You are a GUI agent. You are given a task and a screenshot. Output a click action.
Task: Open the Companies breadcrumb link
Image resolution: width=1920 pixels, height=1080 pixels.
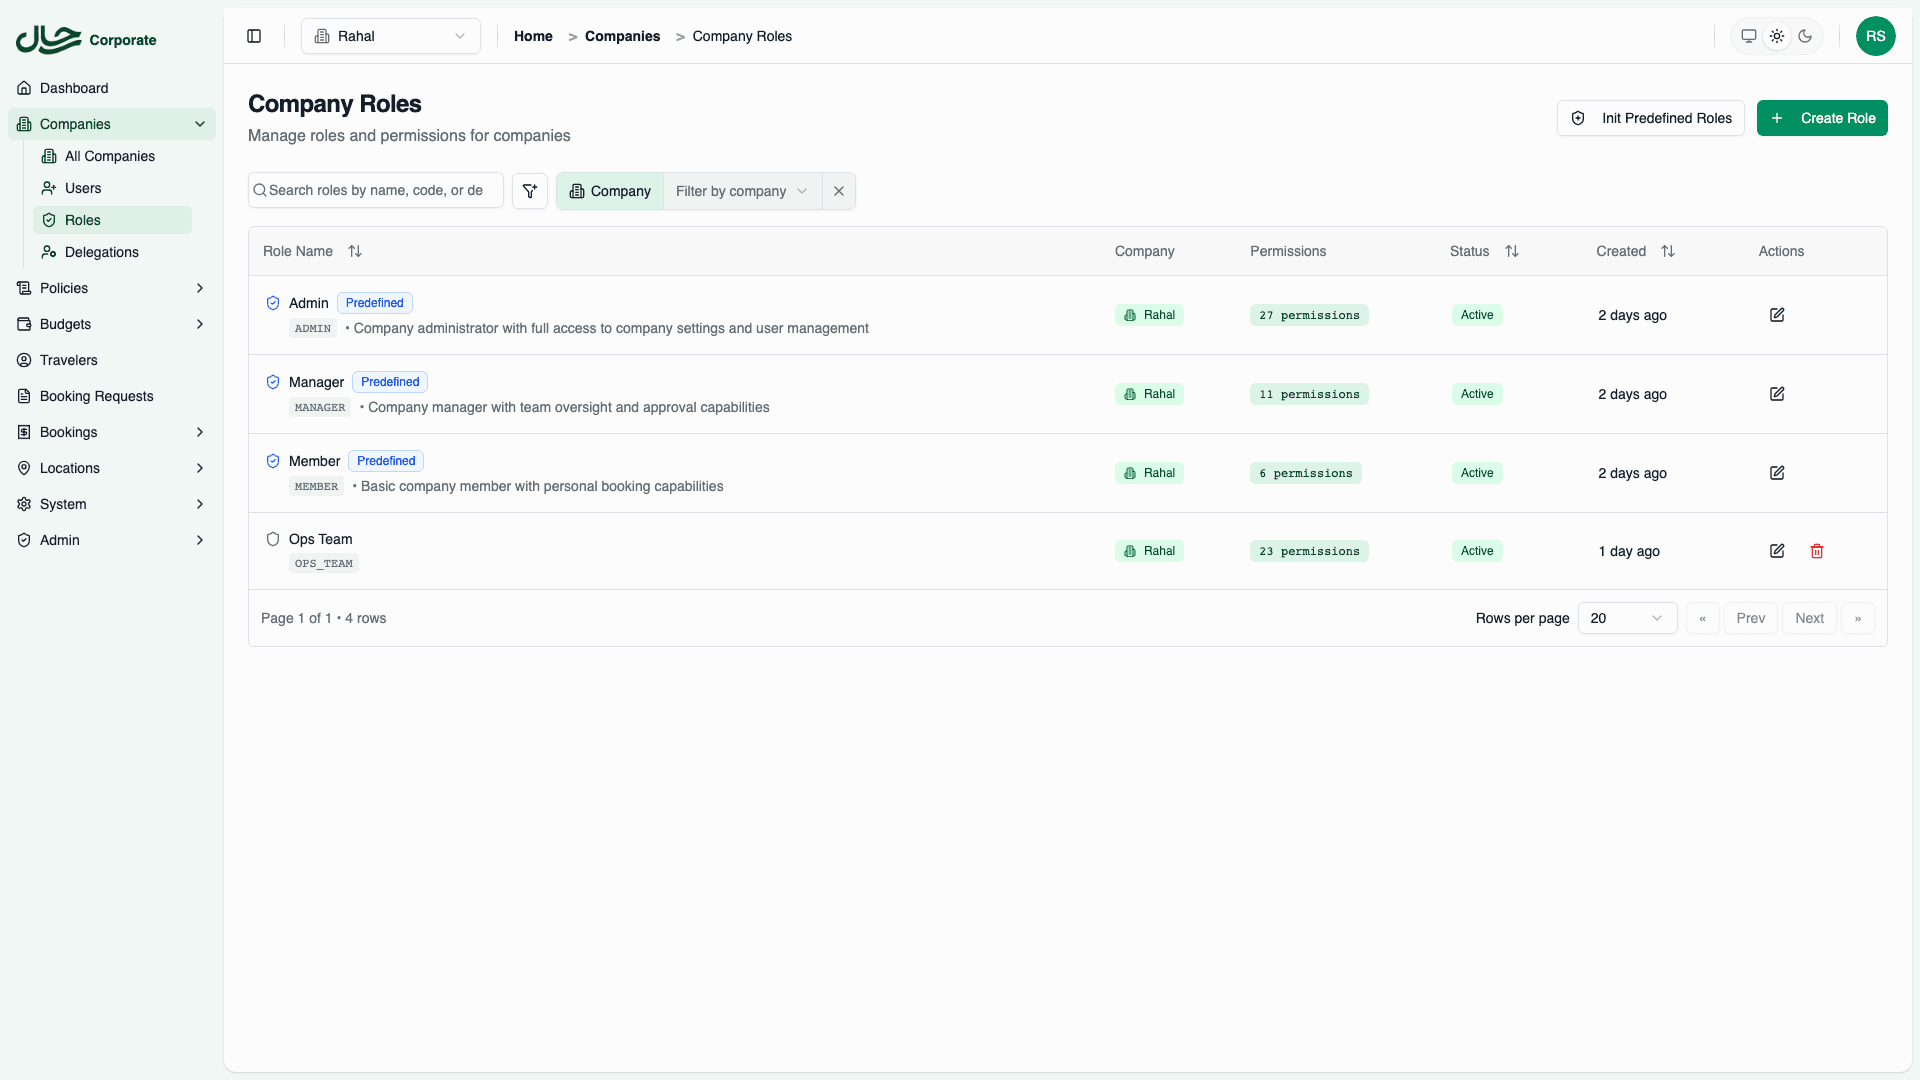(623, 36)
